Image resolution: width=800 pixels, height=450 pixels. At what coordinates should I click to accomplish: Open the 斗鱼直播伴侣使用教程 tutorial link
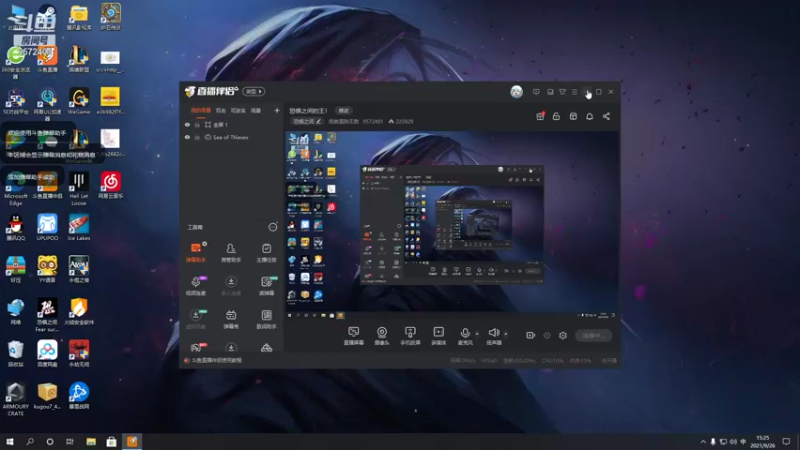(x=216, y=360)
